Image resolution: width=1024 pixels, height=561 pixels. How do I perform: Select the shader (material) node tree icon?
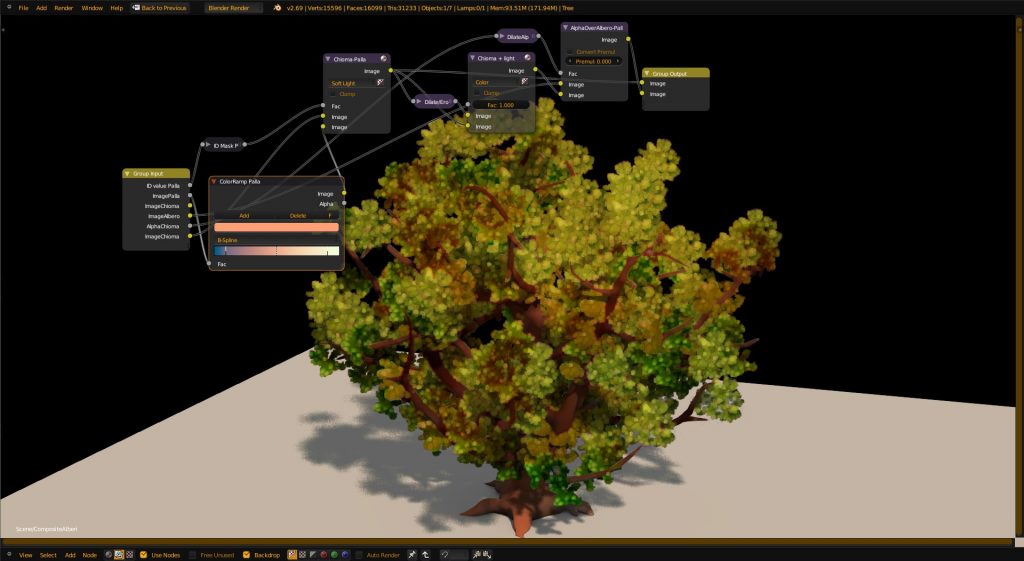pyautogui.click(x=109, y=554)
